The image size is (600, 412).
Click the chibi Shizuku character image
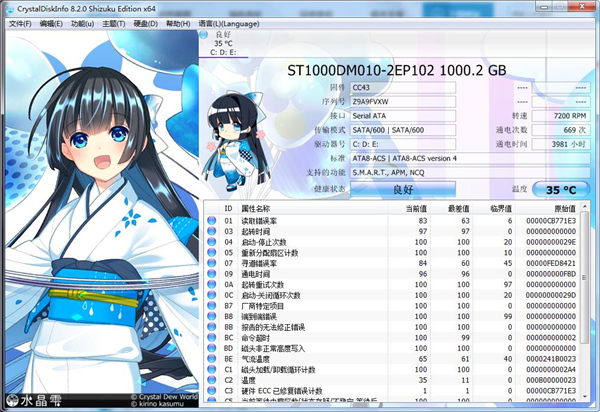tap(234, 142)
